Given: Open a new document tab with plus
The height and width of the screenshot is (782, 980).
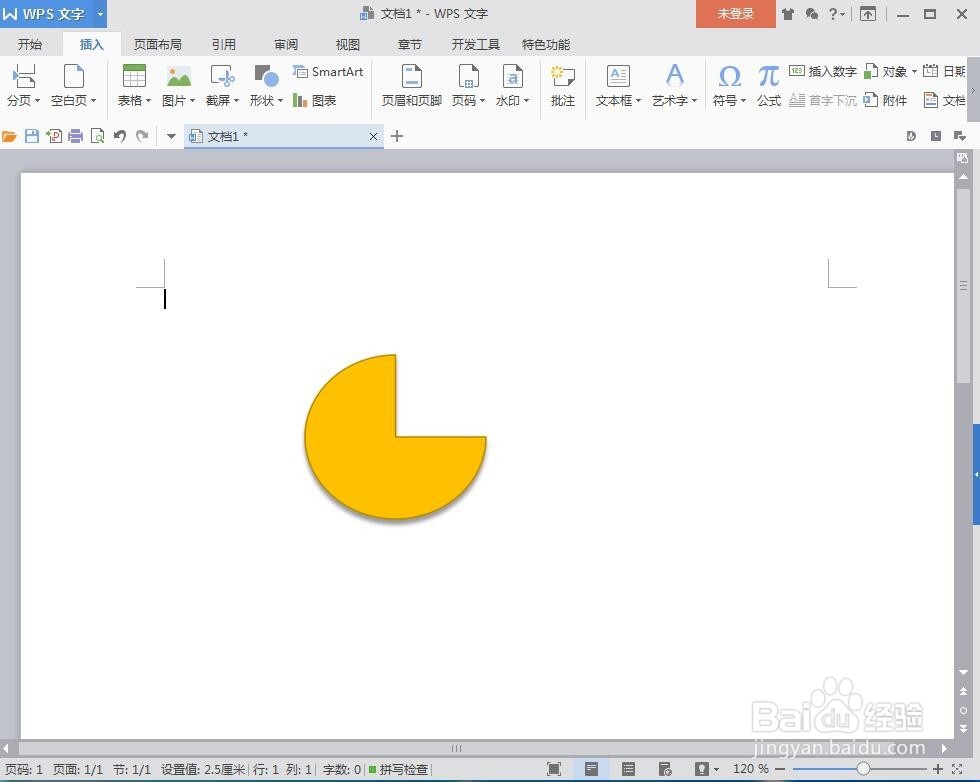Looking at the screenshot, I should 397,136.
